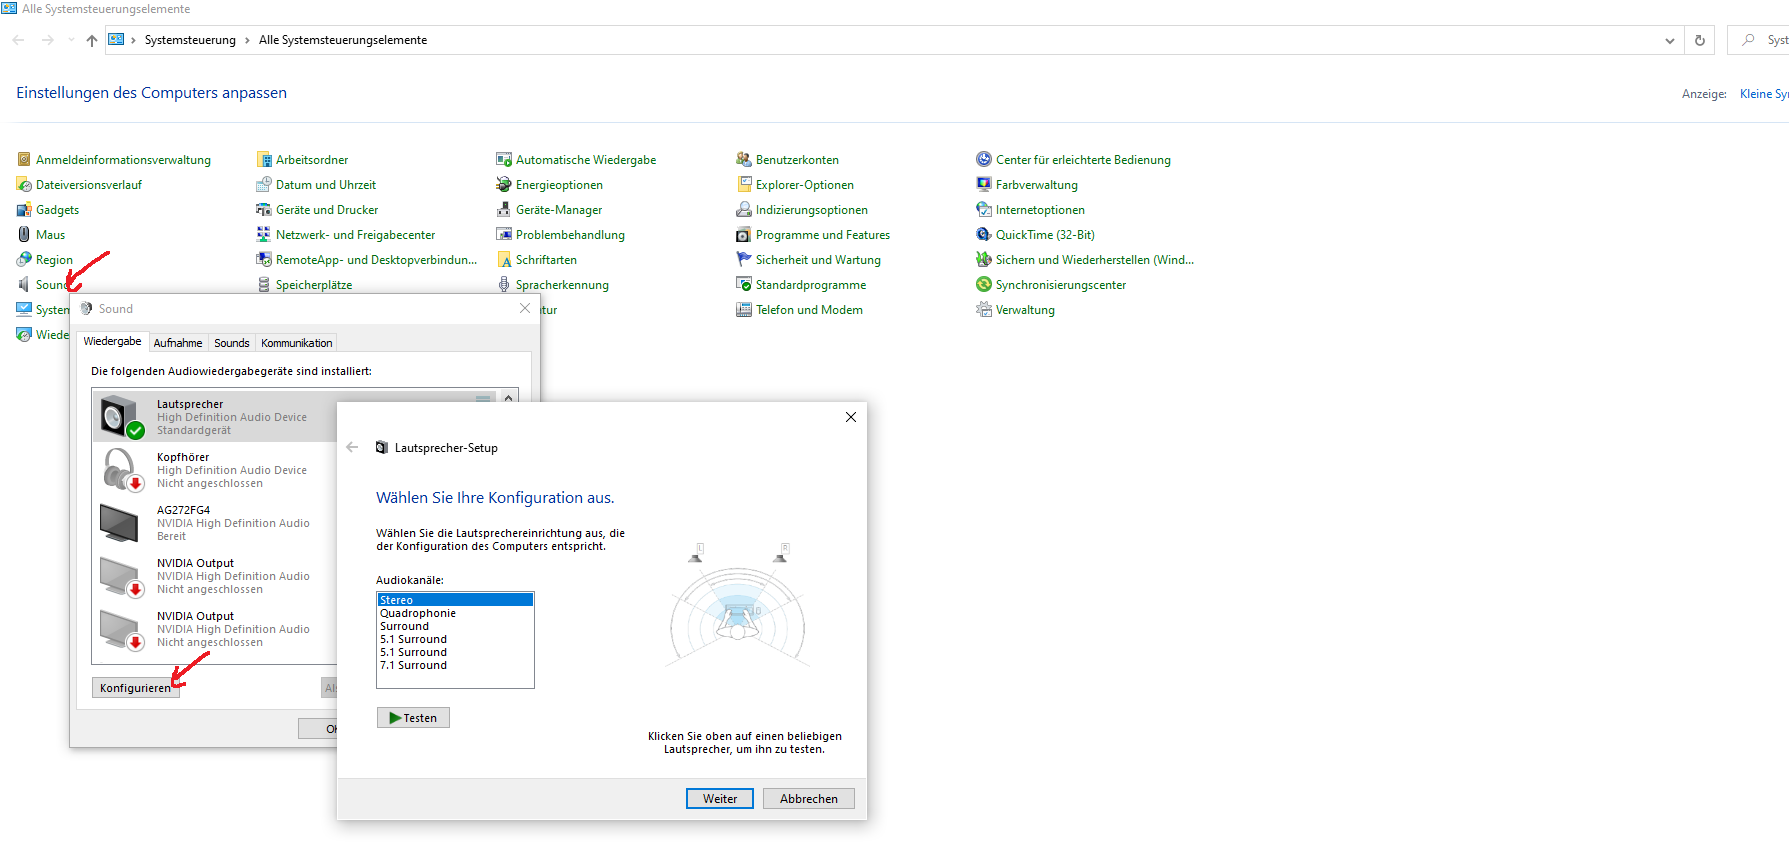Choose Quadrophonie audio channel option

pyautogui.click(x=418, y=614)
